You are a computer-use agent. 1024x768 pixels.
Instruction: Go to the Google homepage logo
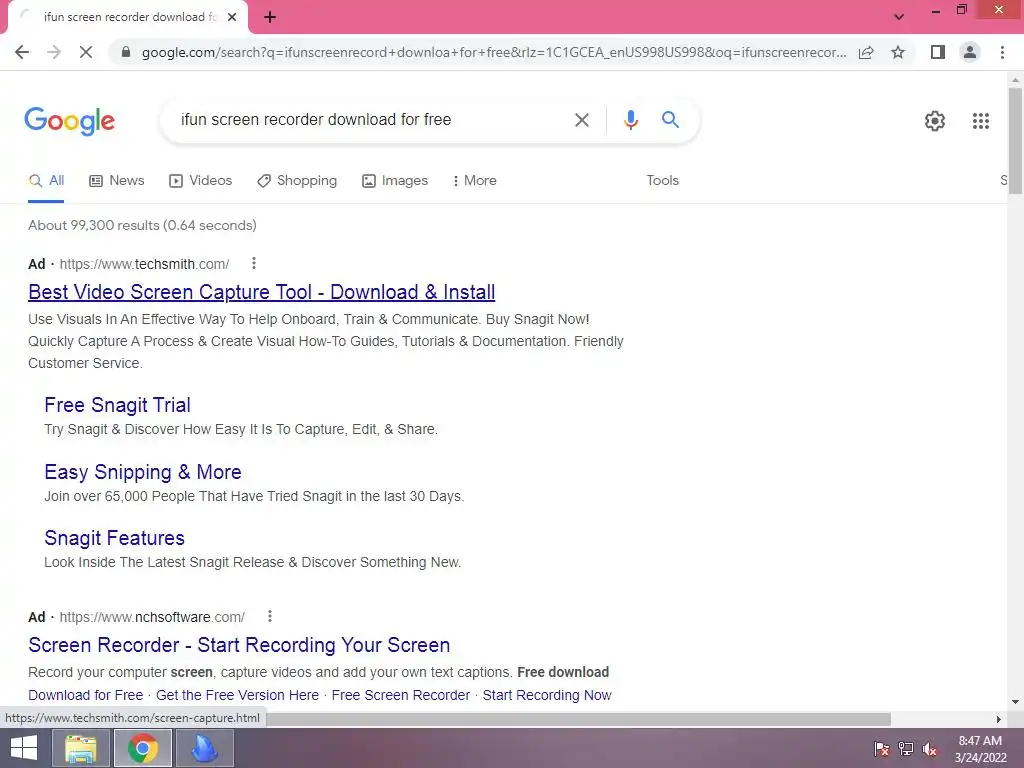pos(70,121)
